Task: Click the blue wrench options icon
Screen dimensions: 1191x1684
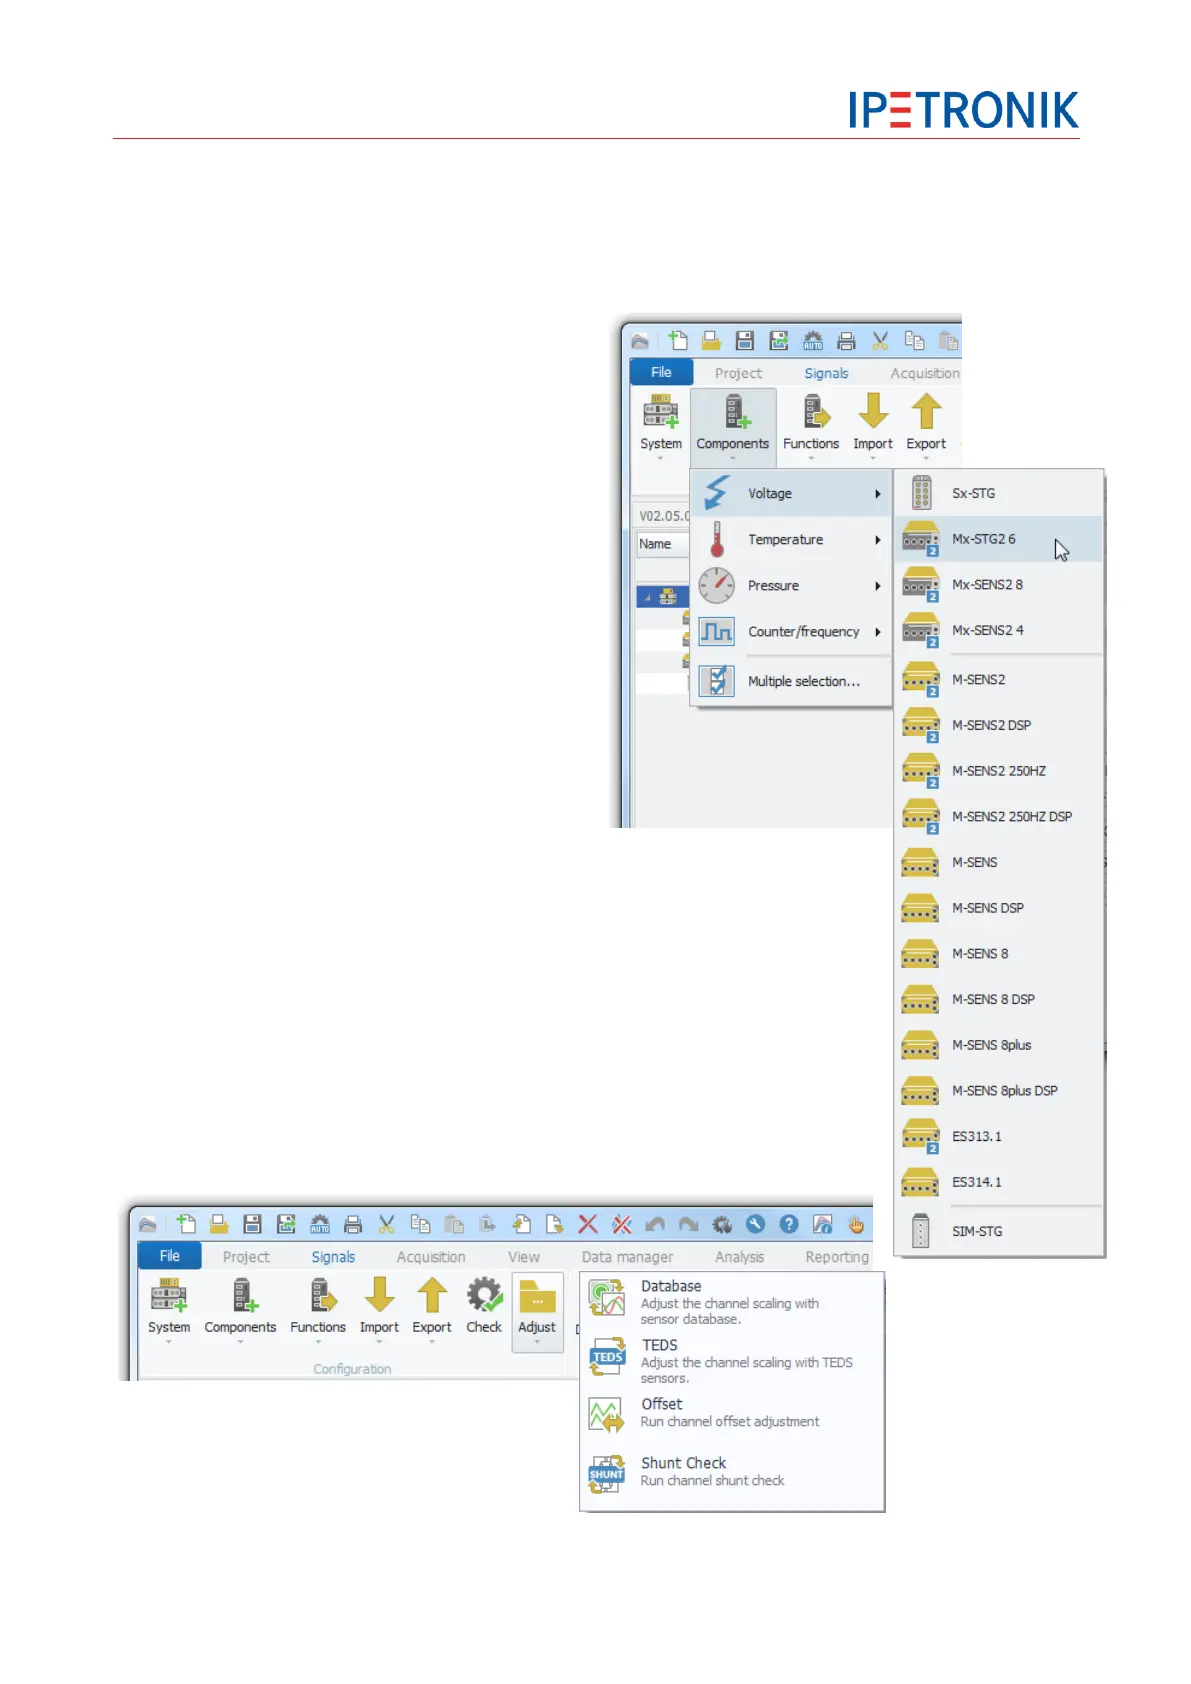Action: [x=755, y=1224]
